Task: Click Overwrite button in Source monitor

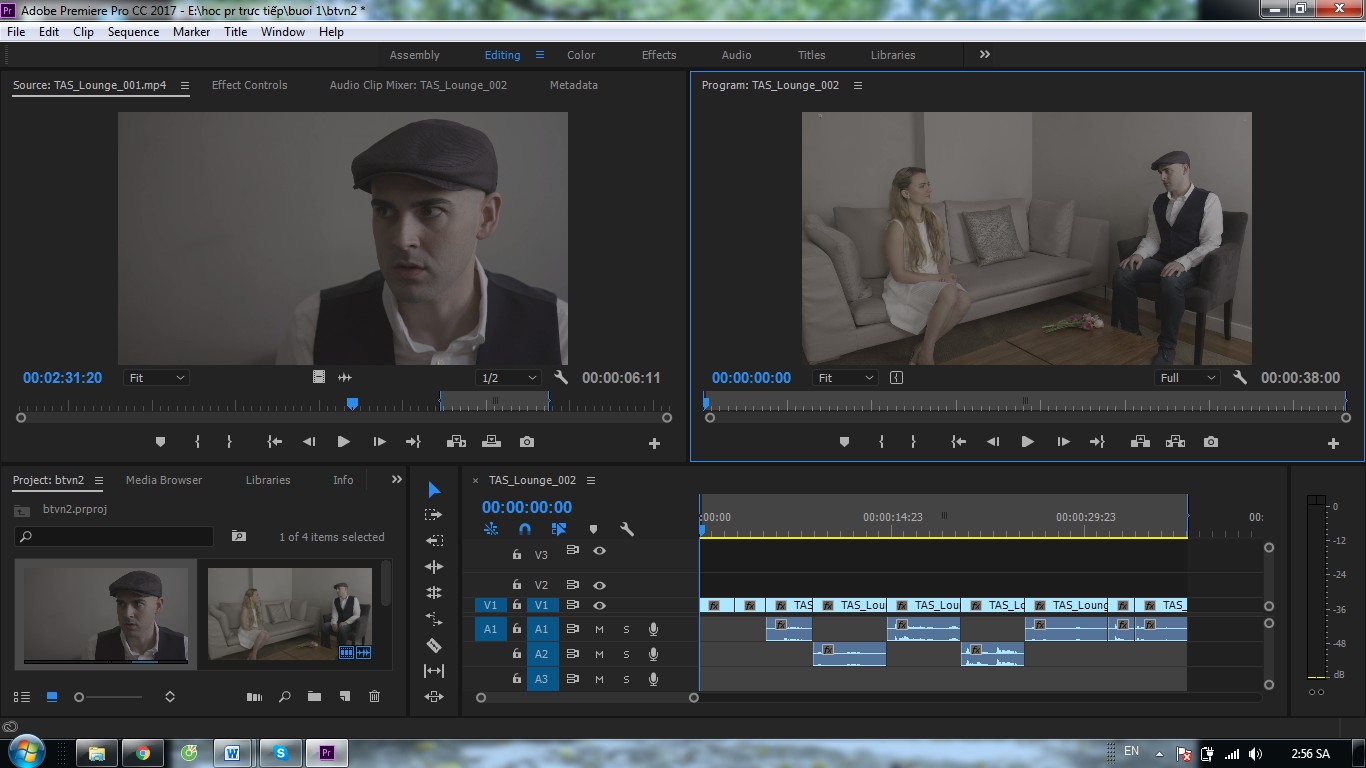Action: pyautogui.click(x=491, y=442)
